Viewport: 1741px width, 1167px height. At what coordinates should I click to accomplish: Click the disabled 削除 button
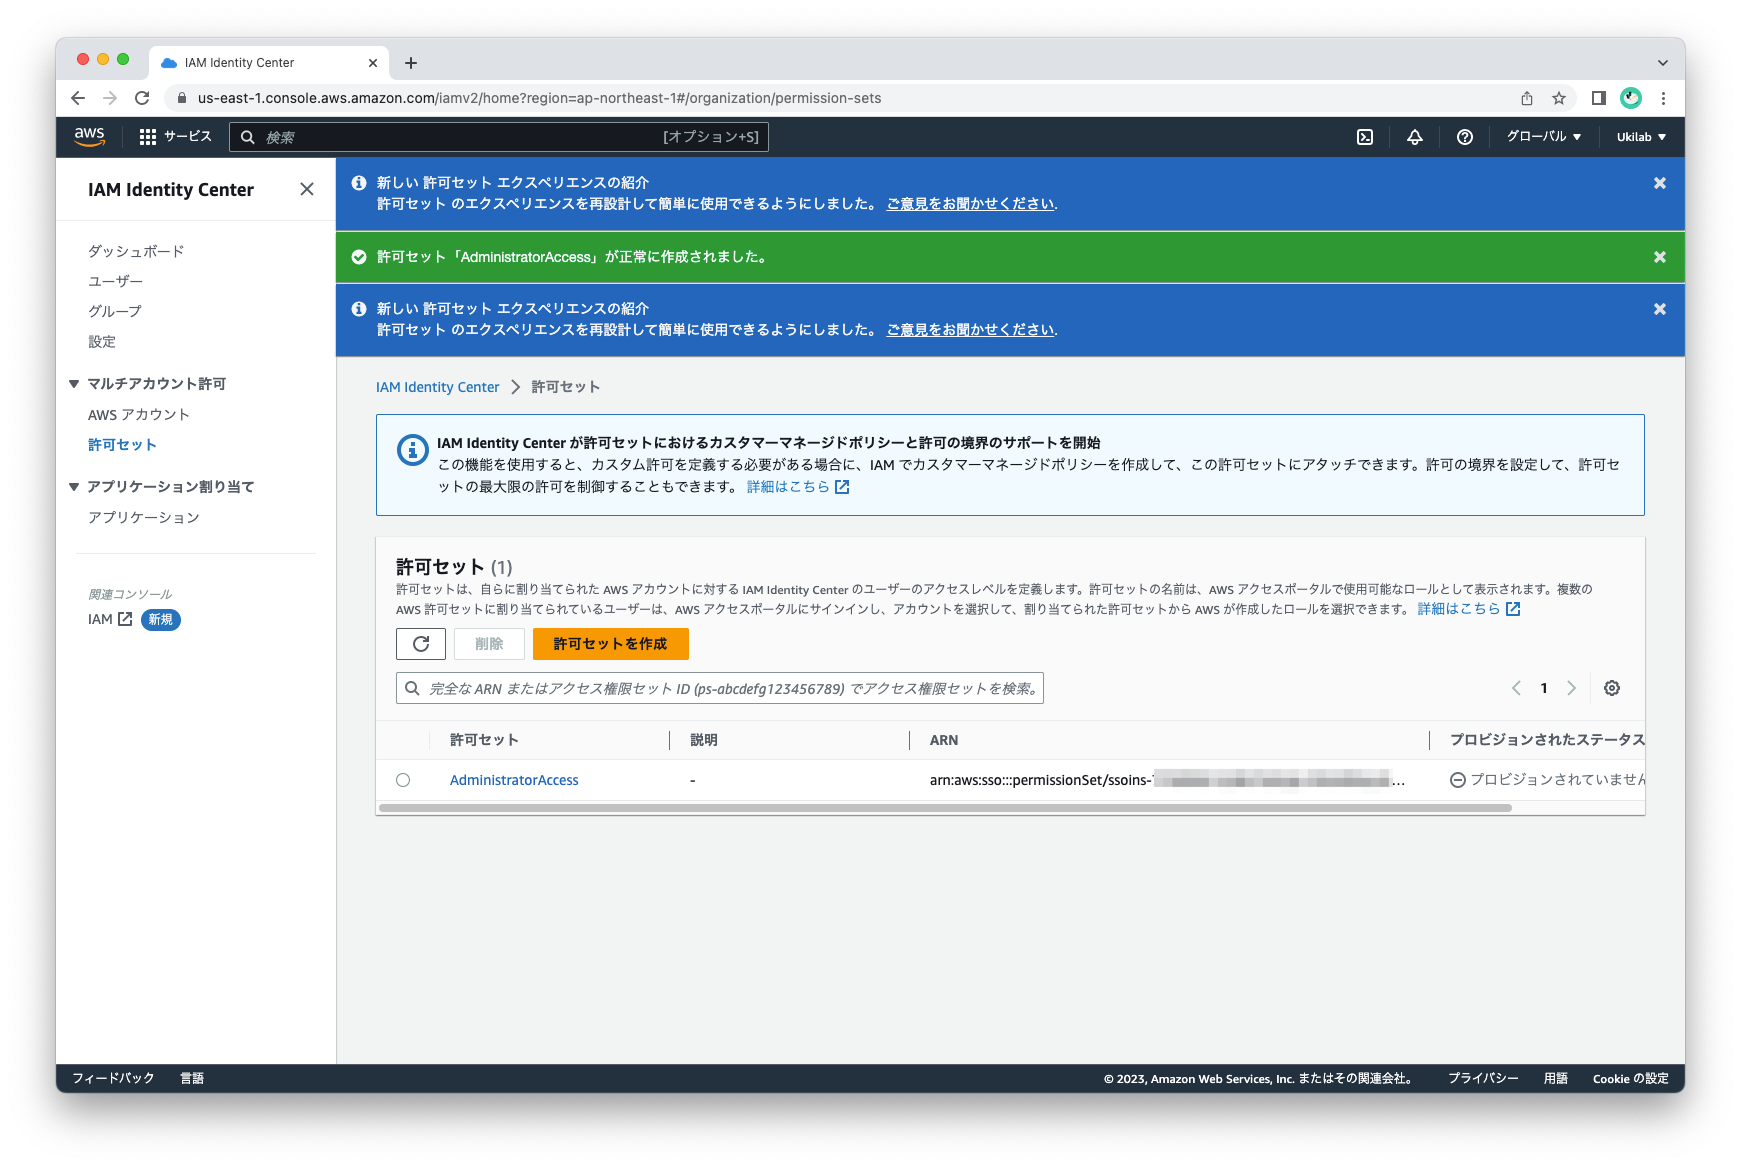[489, 644]
